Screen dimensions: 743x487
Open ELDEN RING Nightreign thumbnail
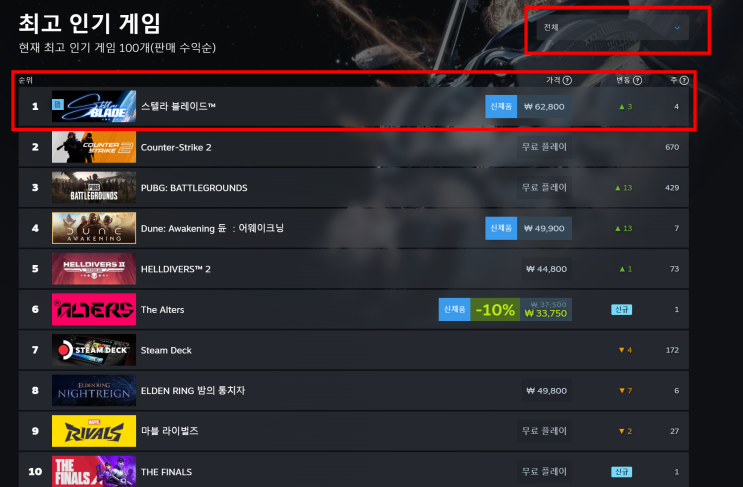(94, 390)
